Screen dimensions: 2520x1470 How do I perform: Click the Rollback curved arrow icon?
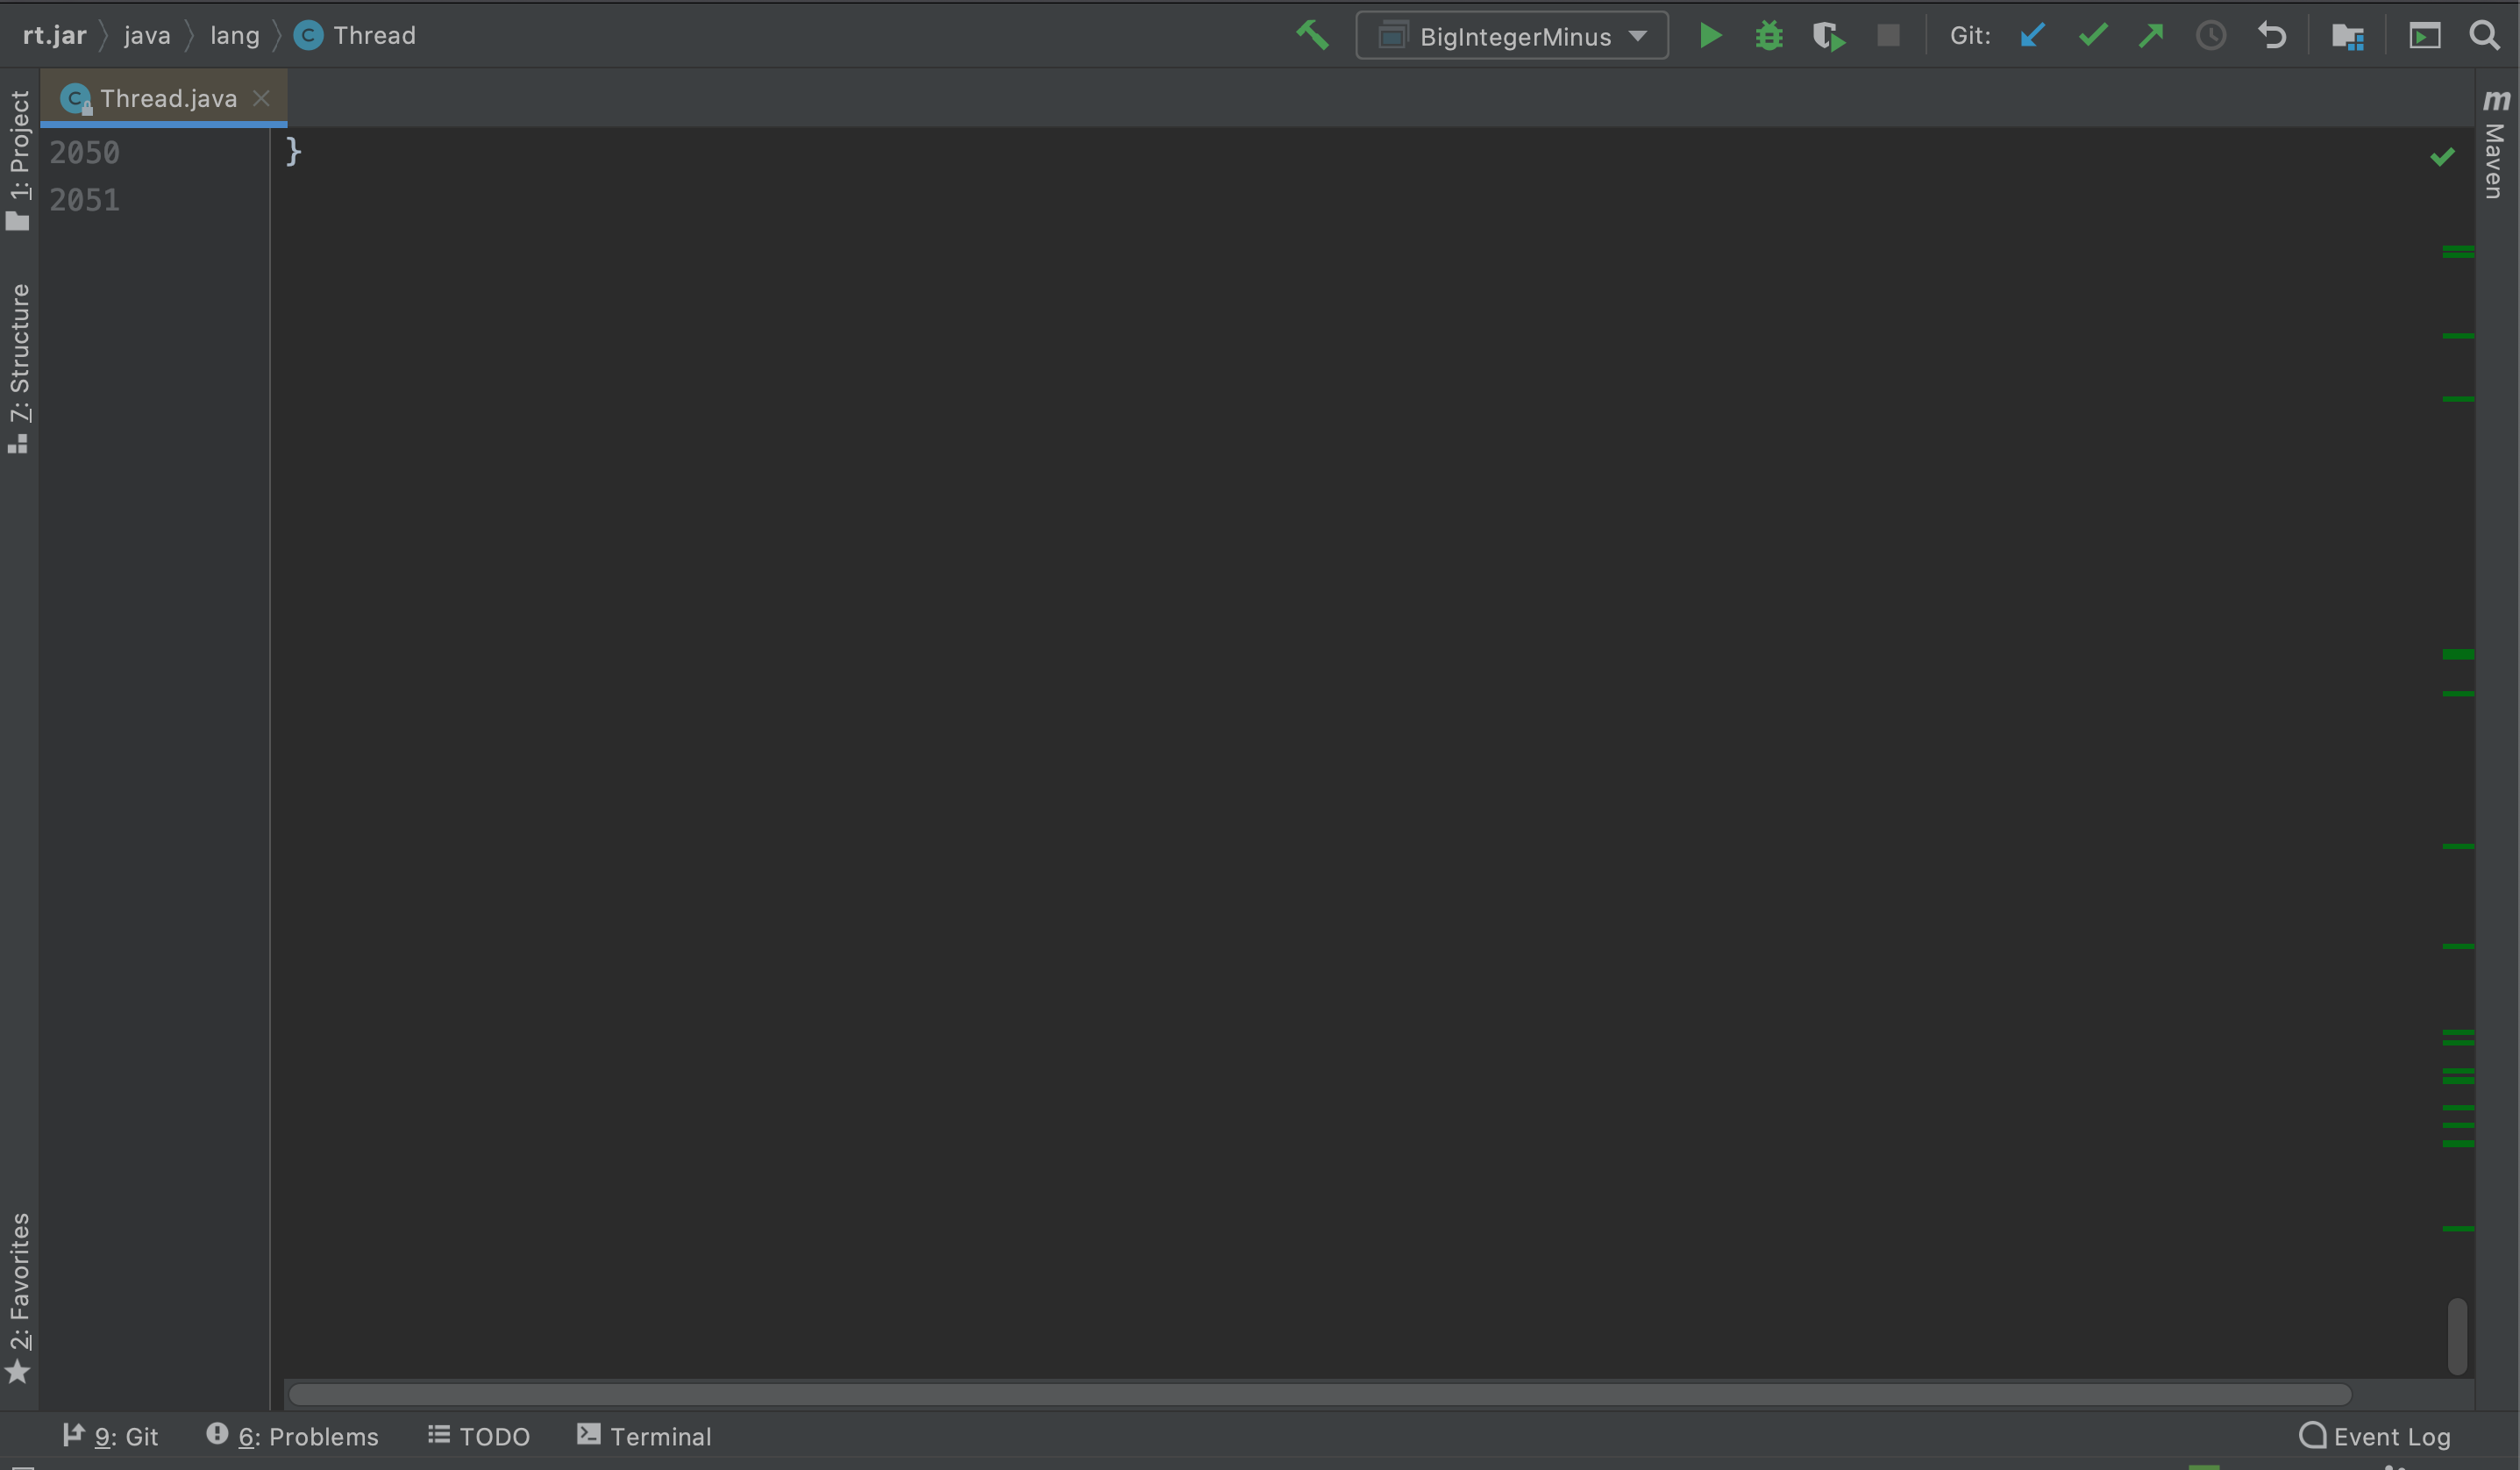coord(2271,36)
